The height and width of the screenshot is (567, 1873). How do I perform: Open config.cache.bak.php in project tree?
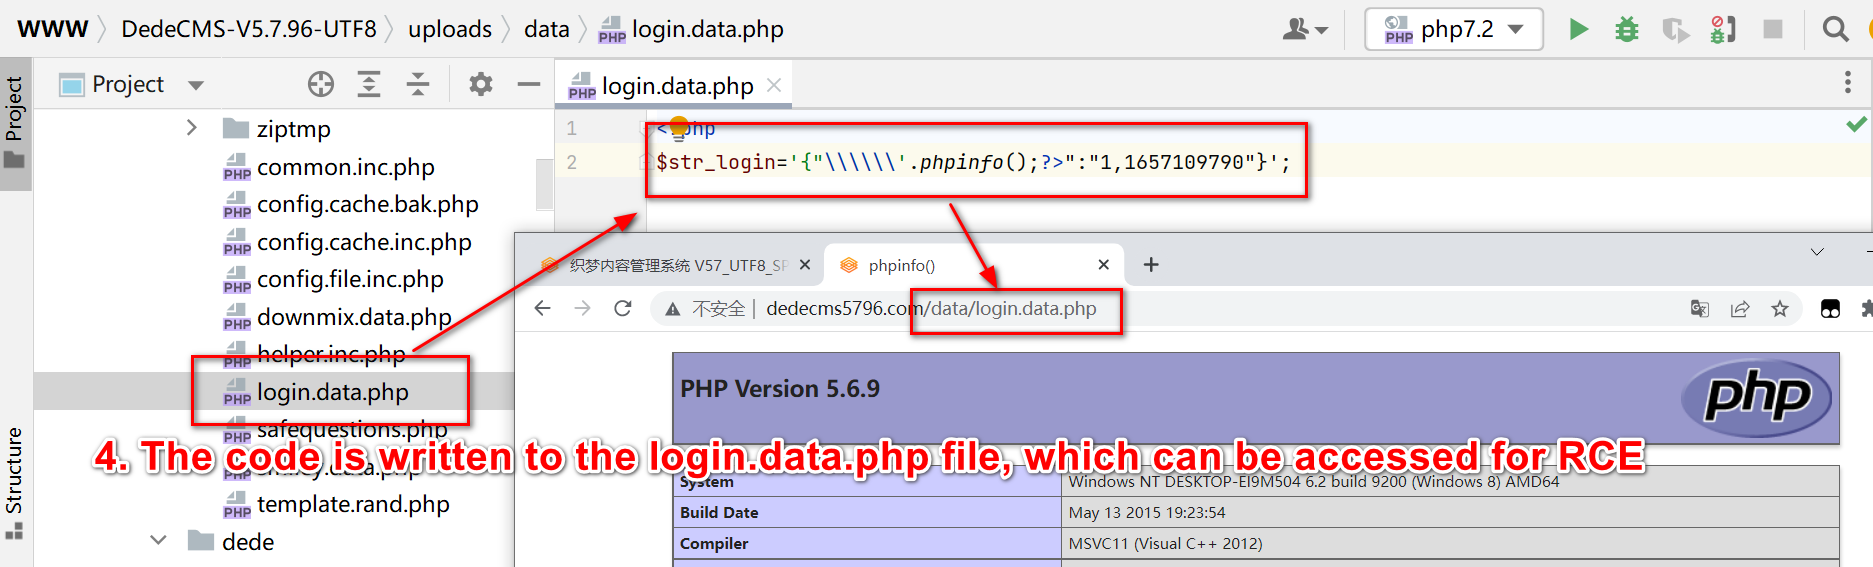pos(367,204)
